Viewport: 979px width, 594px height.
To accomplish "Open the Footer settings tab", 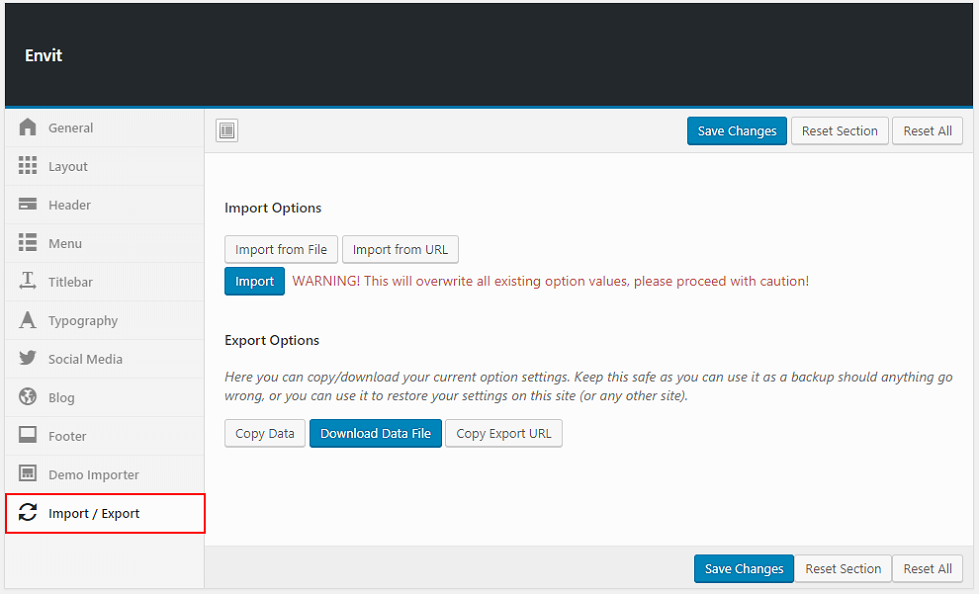I will pos(67,436).
